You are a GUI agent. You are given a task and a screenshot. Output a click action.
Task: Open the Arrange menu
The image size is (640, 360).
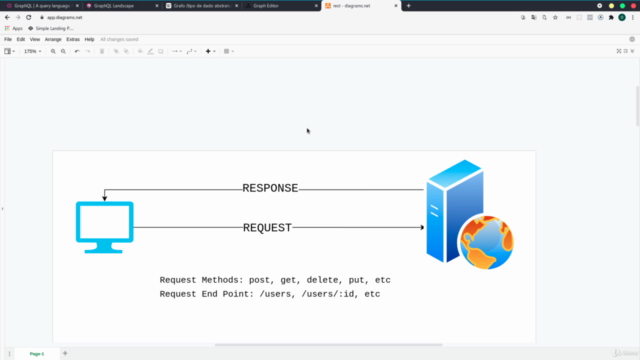pos(53,40)
